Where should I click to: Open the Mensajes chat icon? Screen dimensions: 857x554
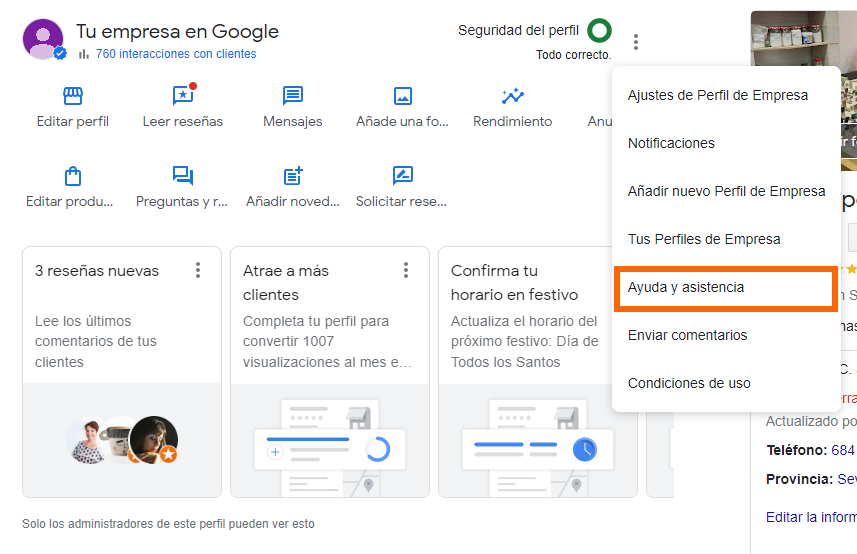pyautogui.click(x=293, y=96)
